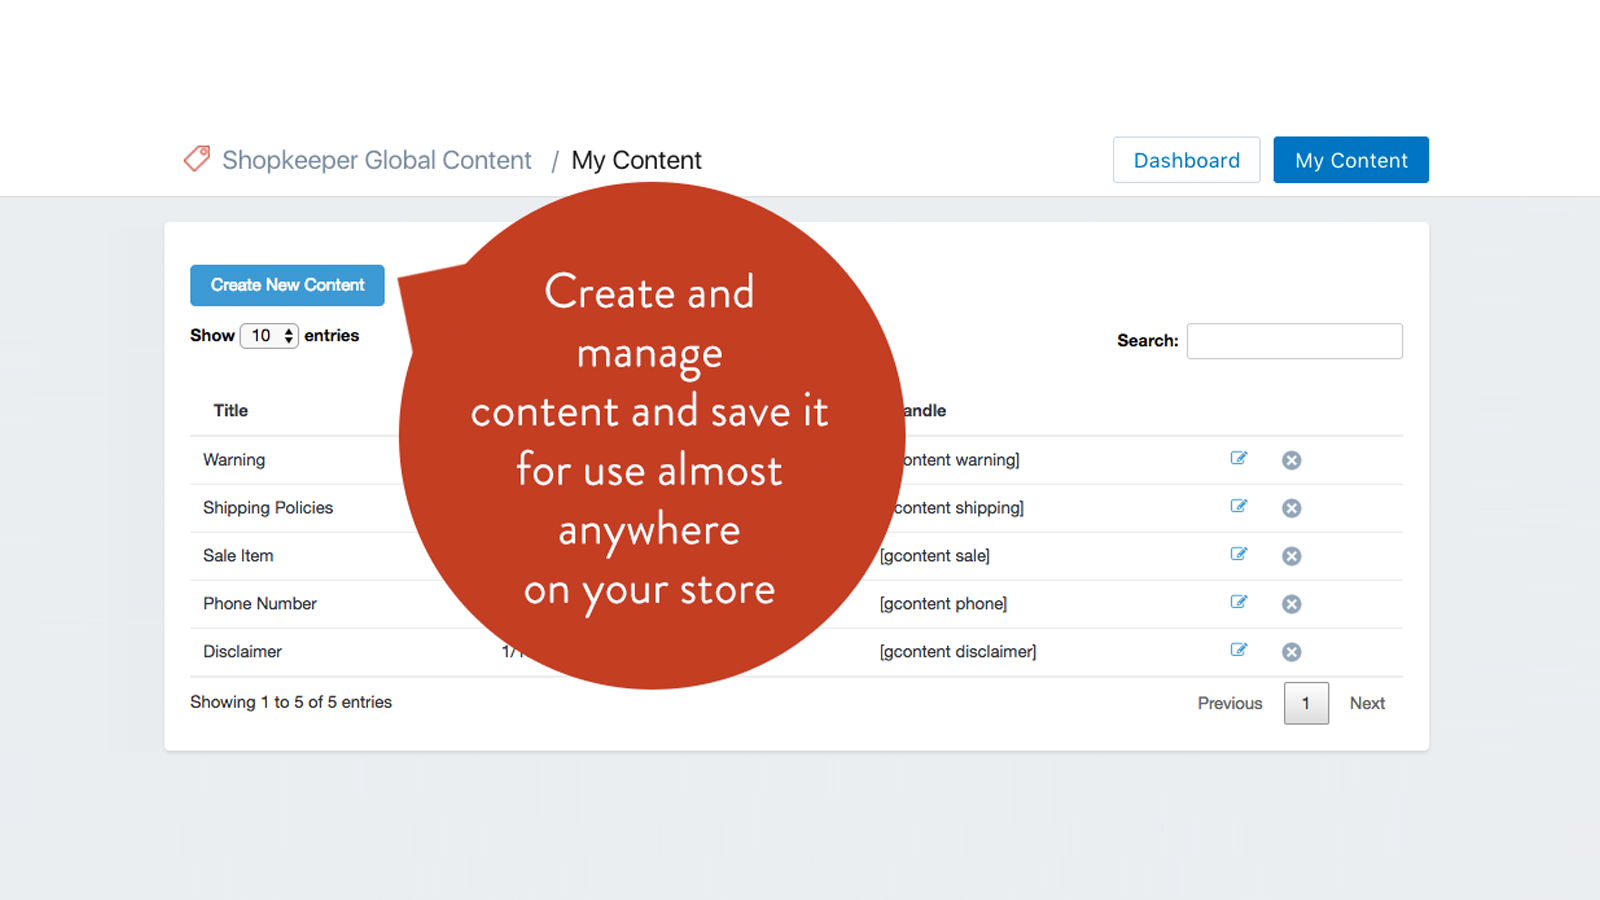Remove the Shipping Policies entry
Screen dimensions: 1600x900
click(1291, 508)
